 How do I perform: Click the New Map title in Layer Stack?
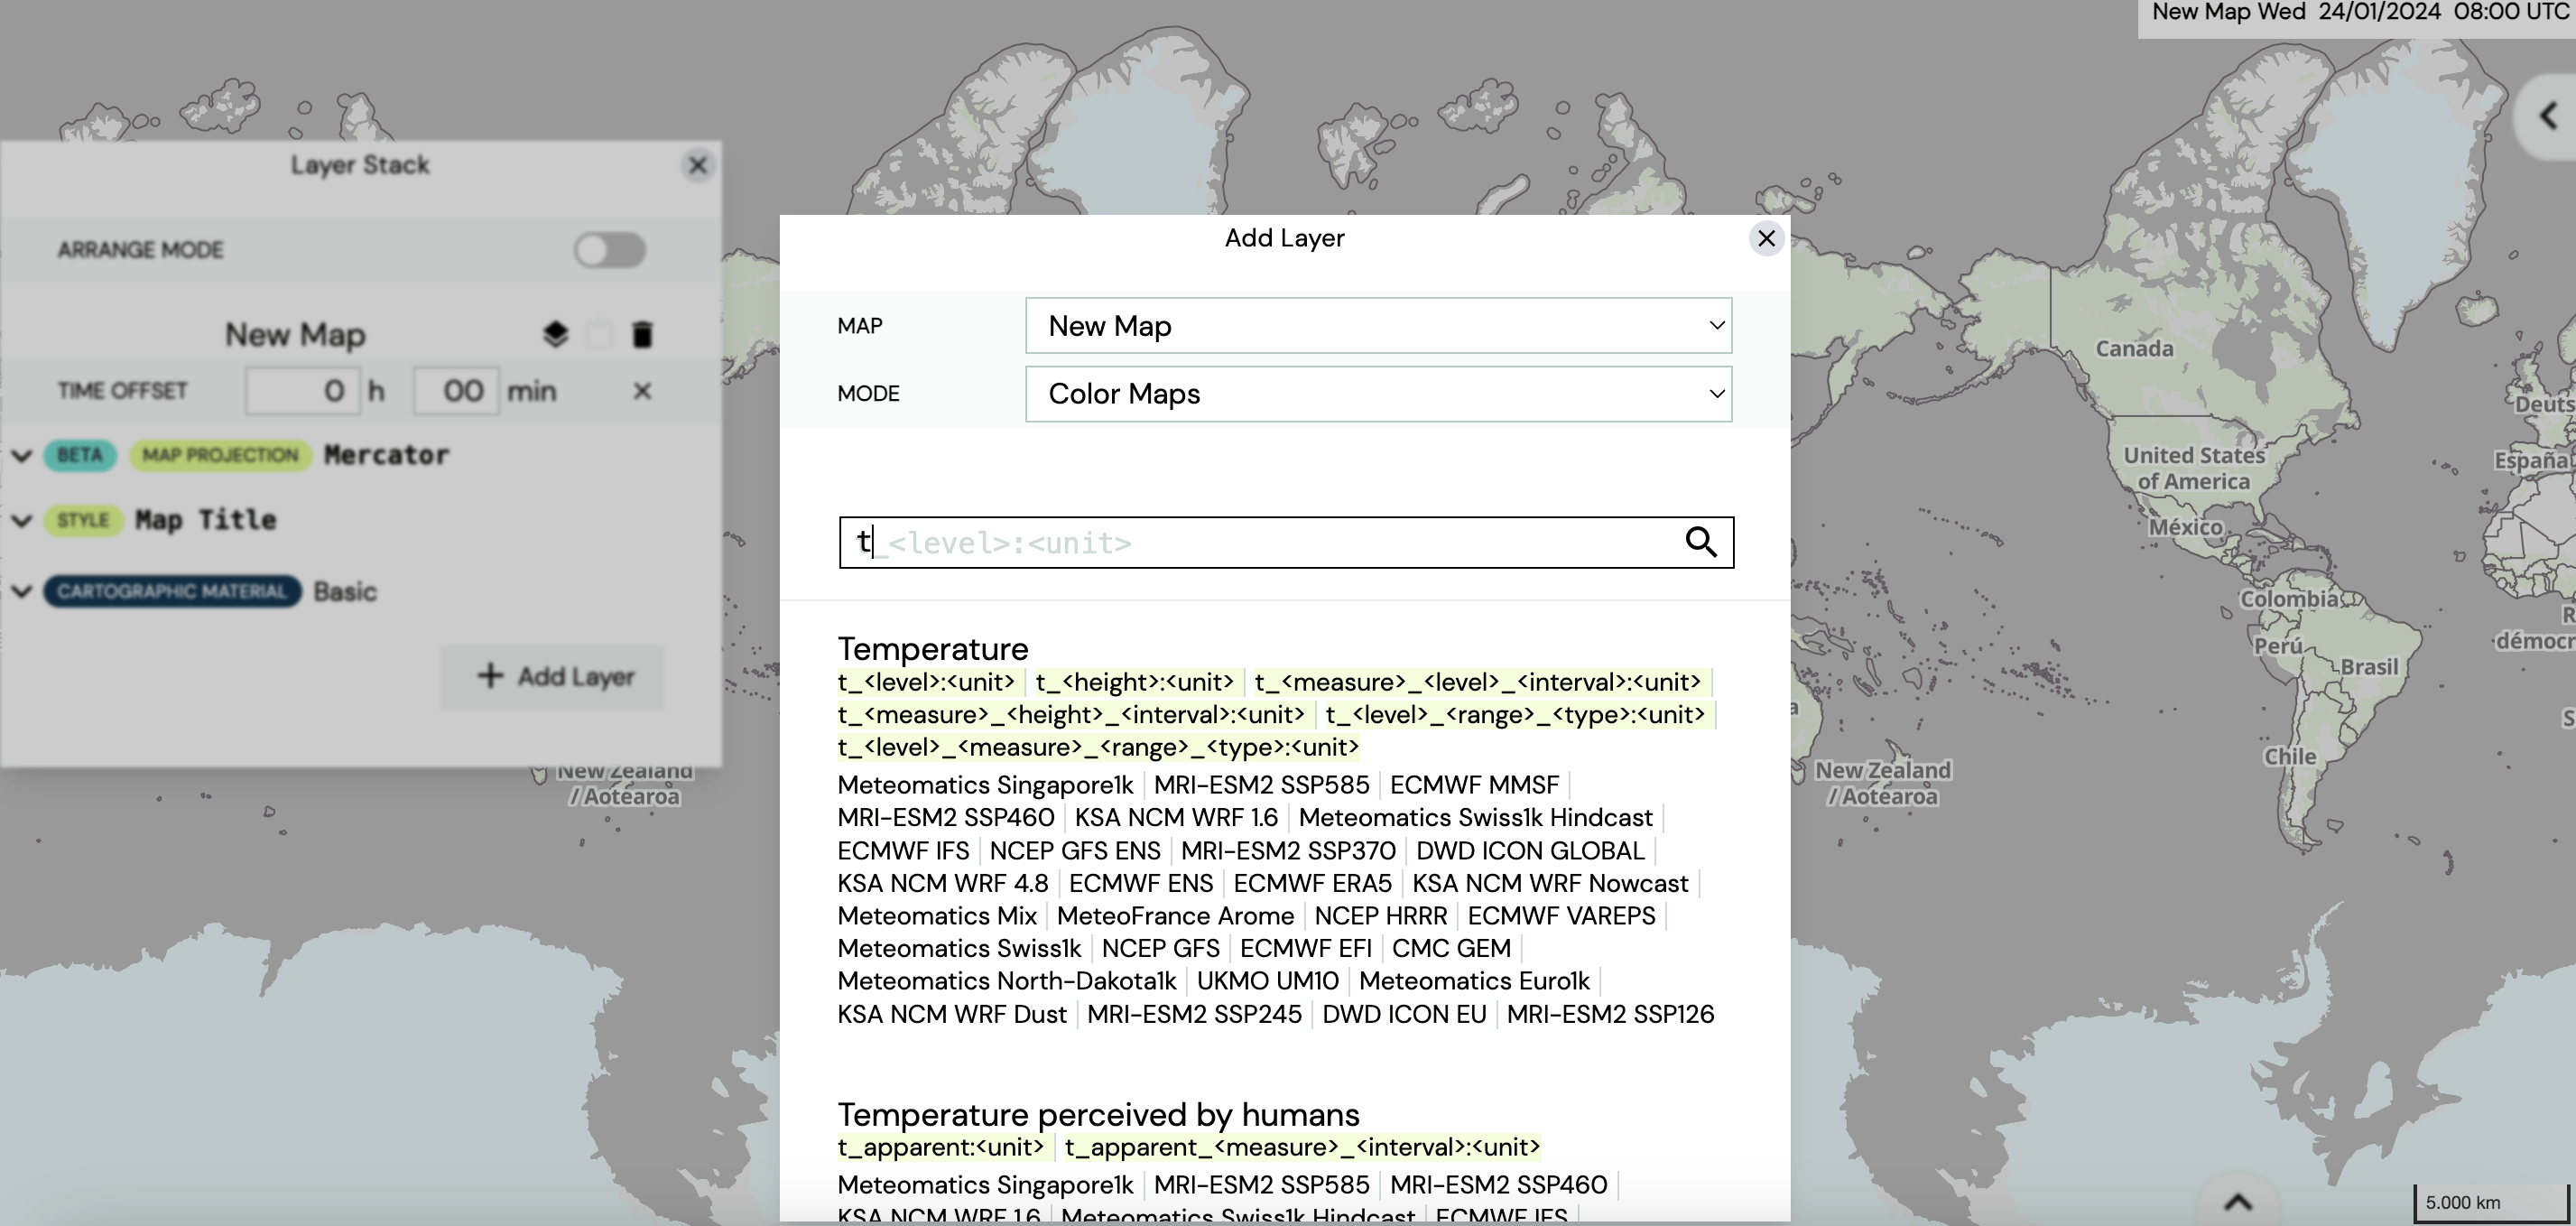295,335
